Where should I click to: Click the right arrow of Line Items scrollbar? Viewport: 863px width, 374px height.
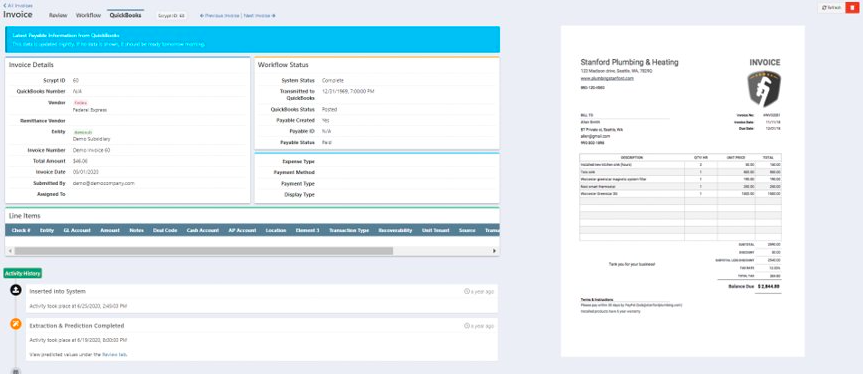pos(494,251)
